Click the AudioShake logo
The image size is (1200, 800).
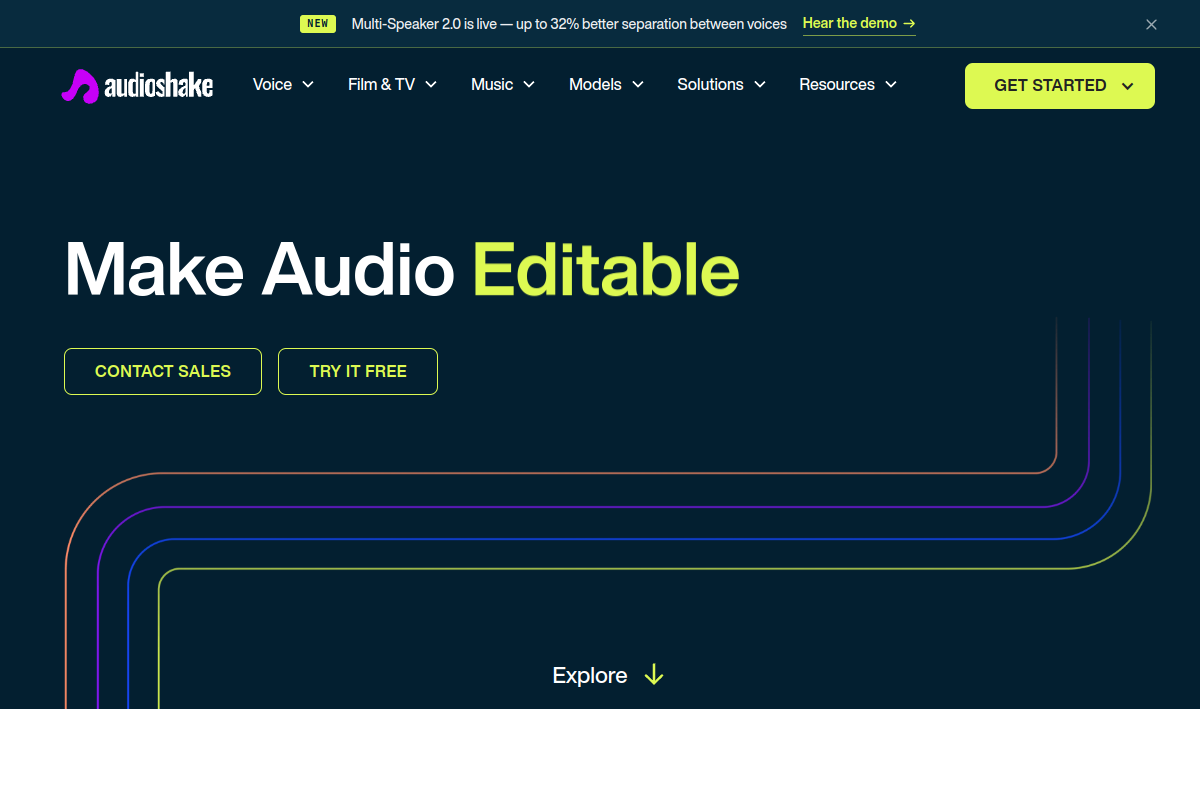coord(137,85)
